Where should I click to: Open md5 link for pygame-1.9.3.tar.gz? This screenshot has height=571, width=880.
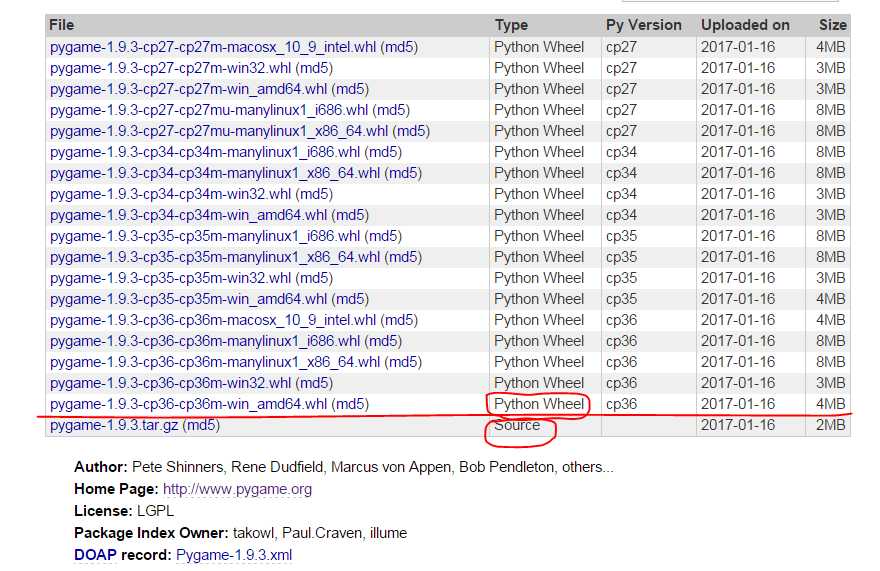(201, 426)
